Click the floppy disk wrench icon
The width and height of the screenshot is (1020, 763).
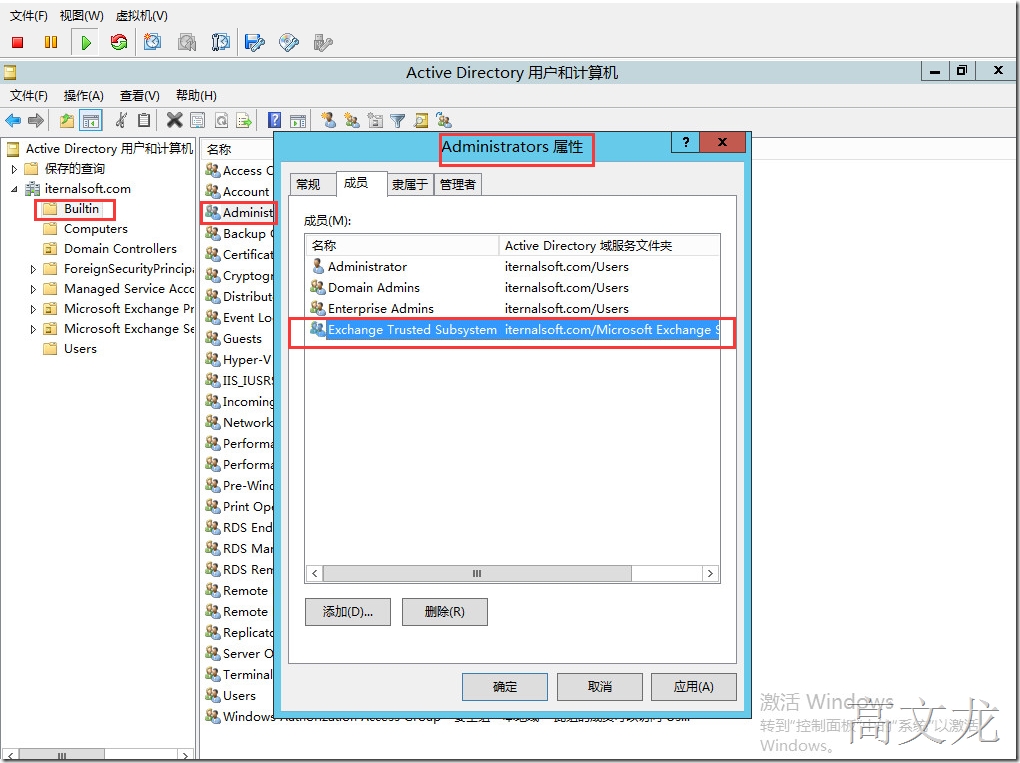(254, 42)
